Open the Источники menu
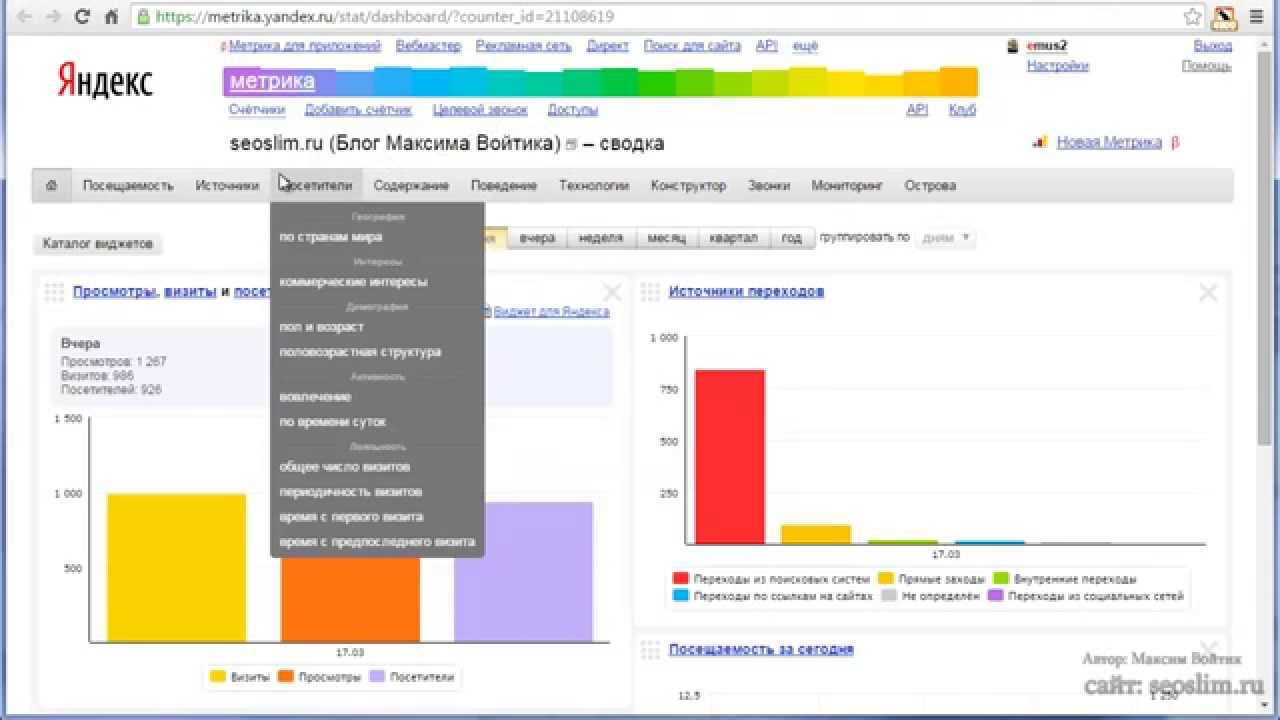The height and width of the screenshot is (720, 1280). pyautogui.click(x=227, y=185)
